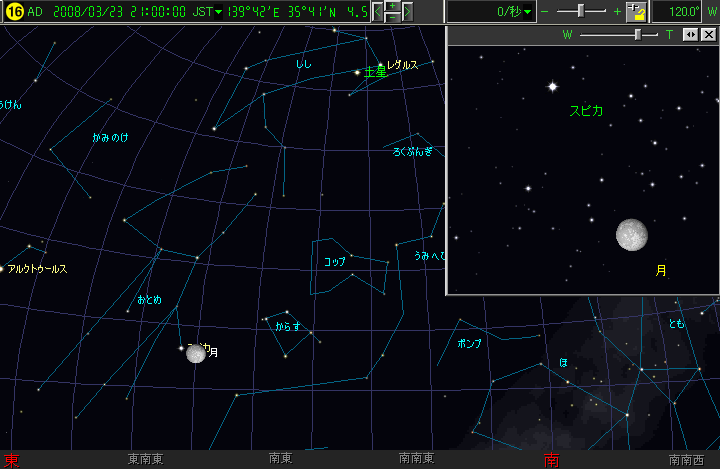Click the アルクトゥールス star label
720x469 pixels.
click(38, 269)
